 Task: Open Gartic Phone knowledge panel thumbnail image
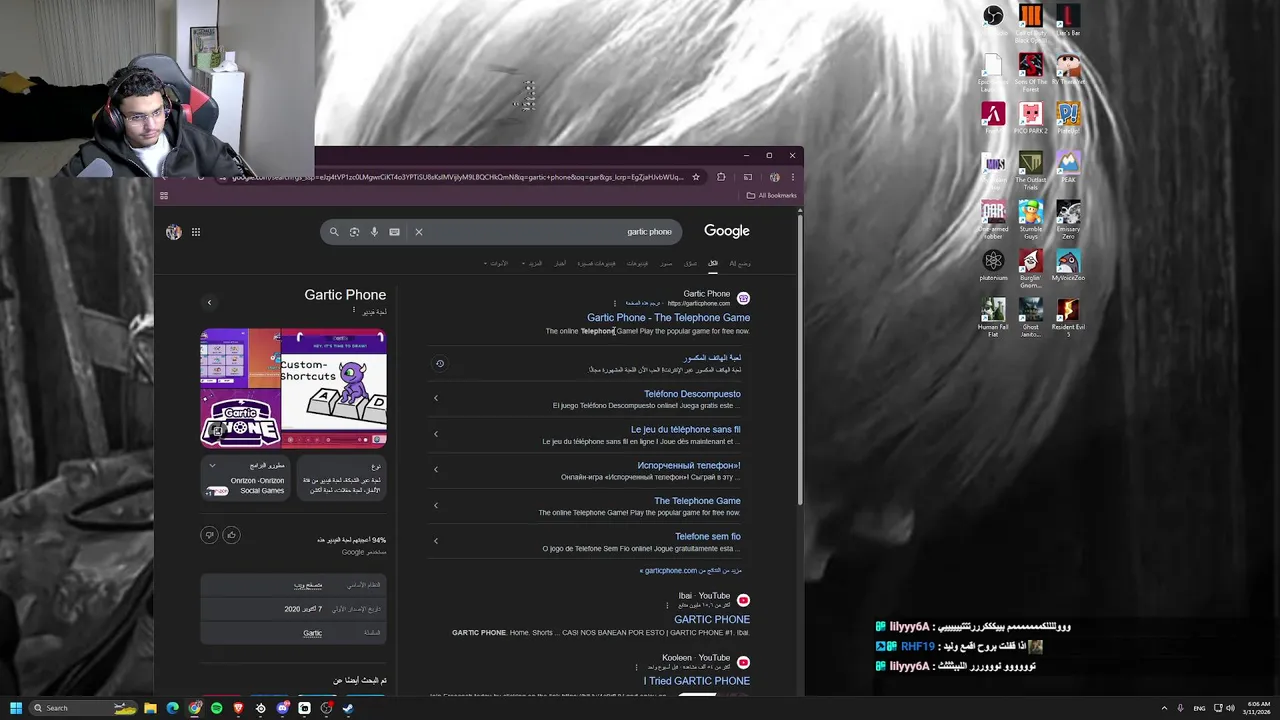click(293, 388)
